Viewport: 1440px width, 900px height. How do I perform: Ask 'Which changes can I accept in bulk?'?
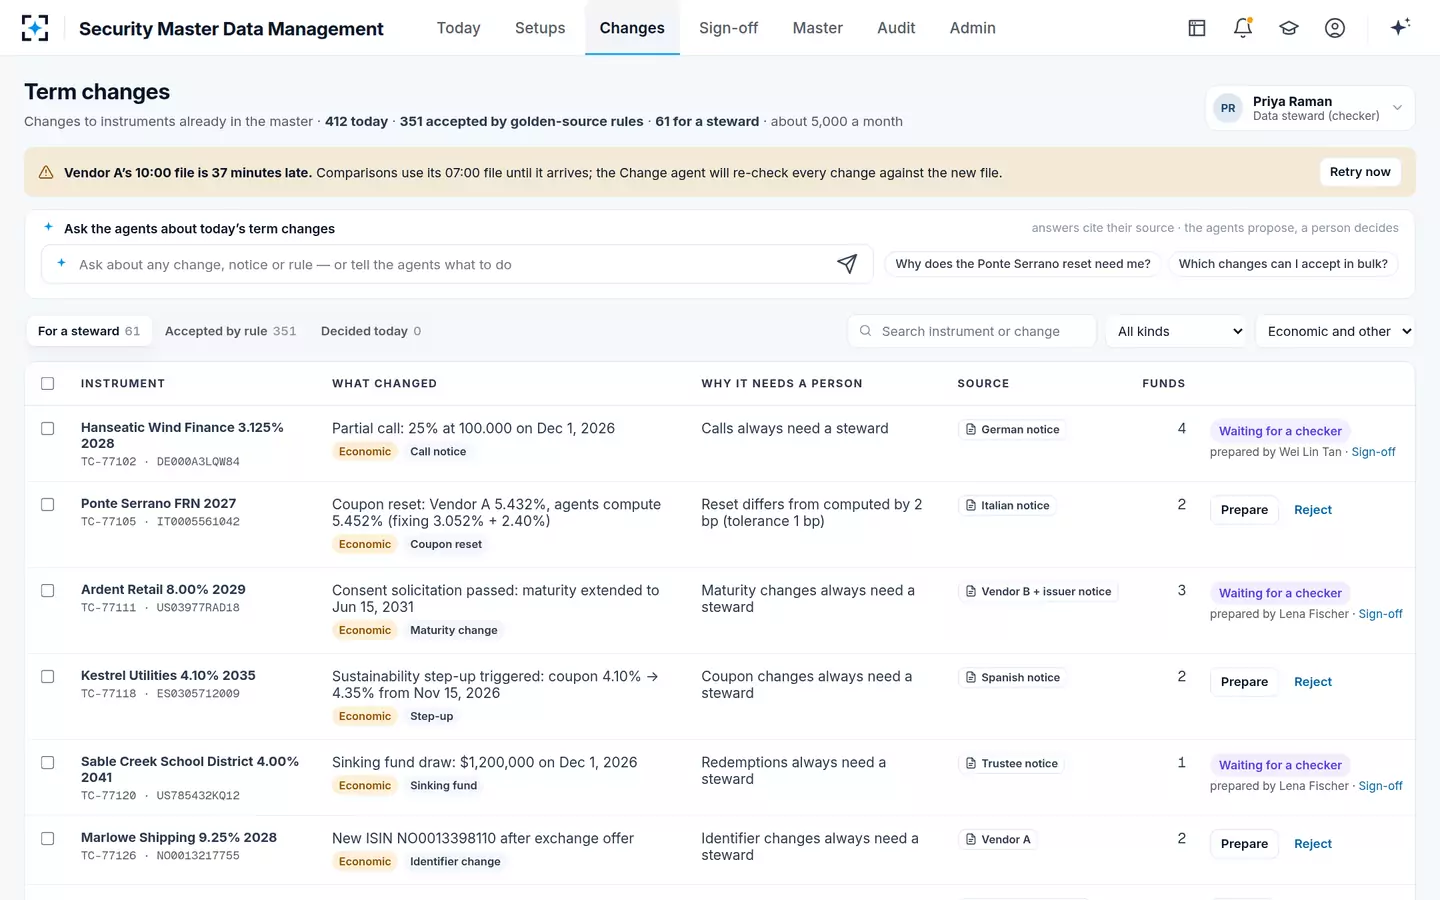click(x=1283, y=264)
